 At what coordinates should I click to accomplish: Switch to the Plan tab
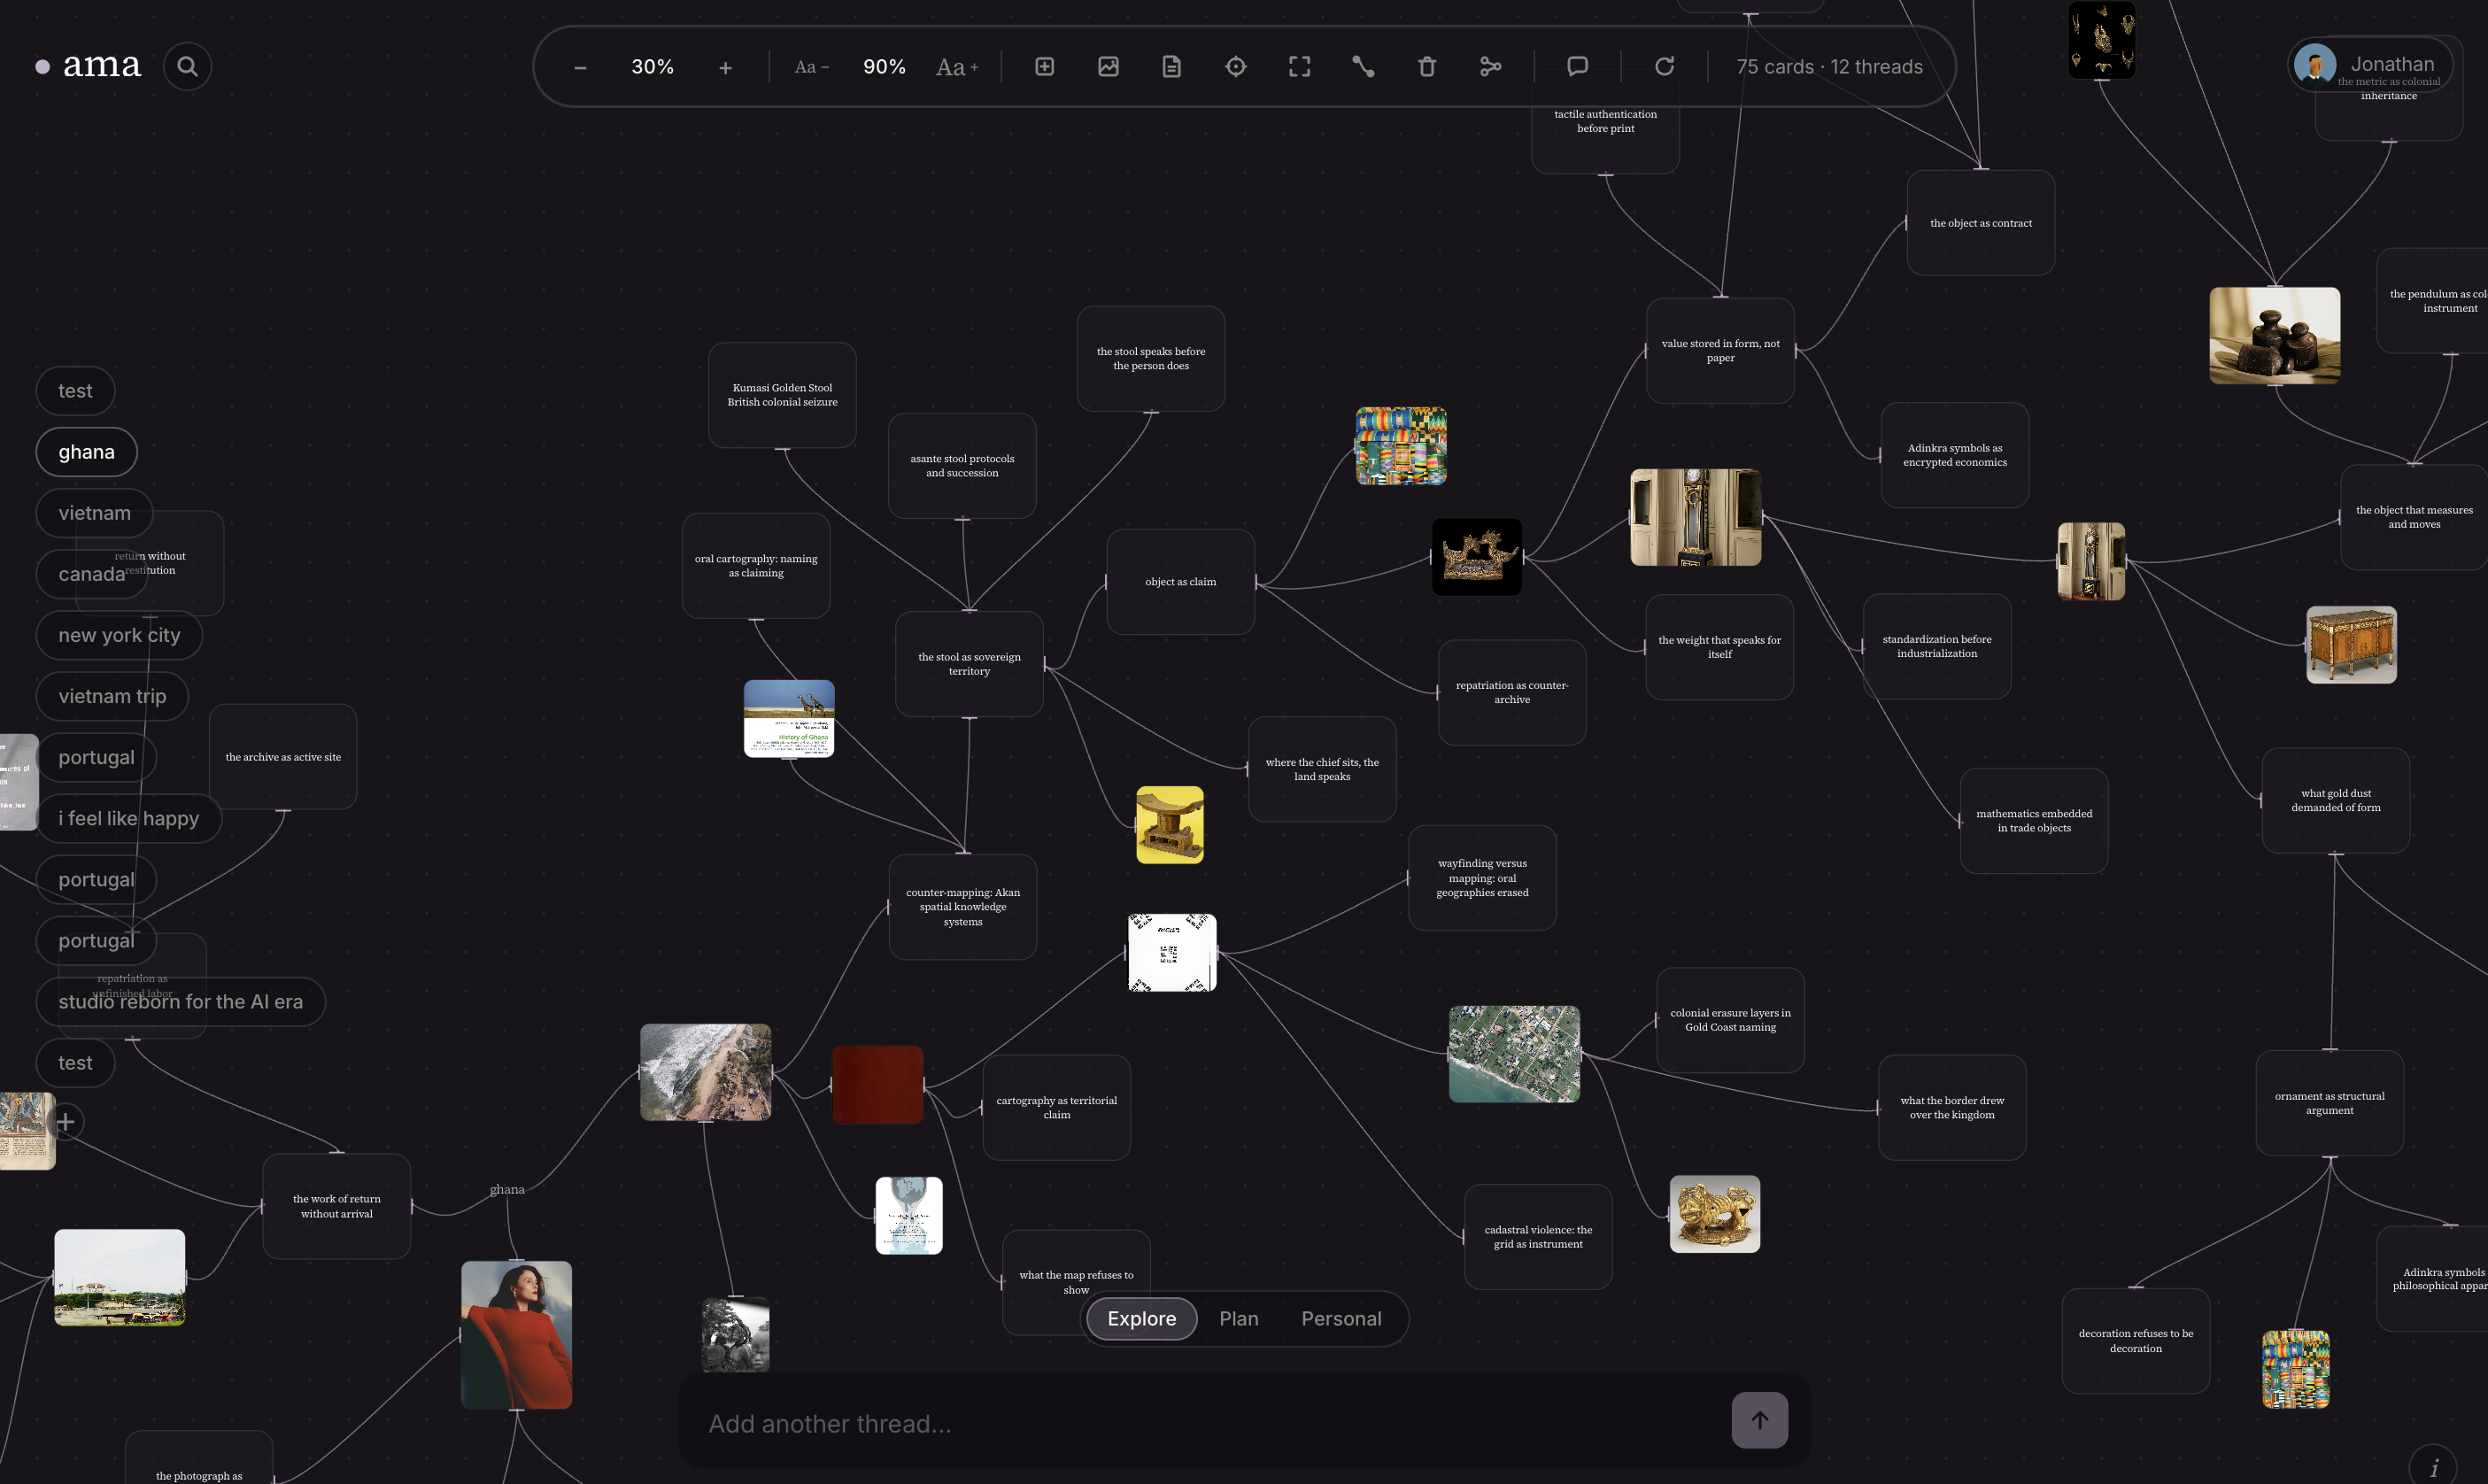1238,1318
